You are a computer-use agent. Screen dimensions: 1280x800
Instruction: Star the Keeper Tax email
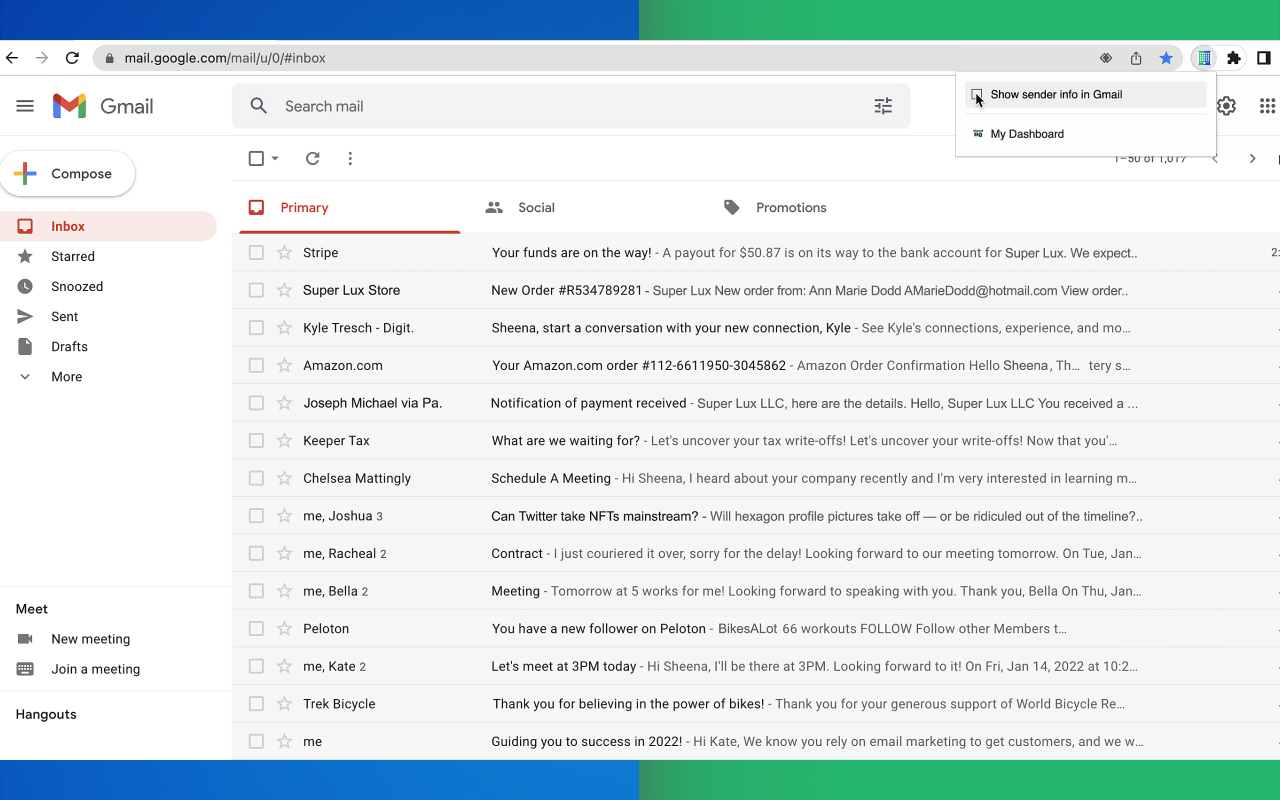click(x=284, y=441)
